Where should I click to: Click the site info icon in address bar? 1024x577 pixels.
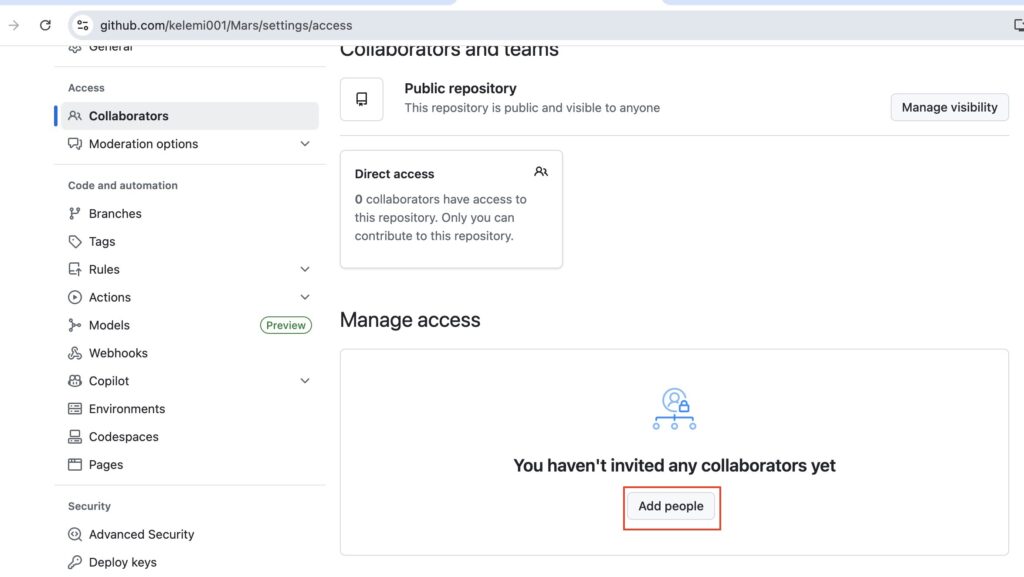click(83, 25)
